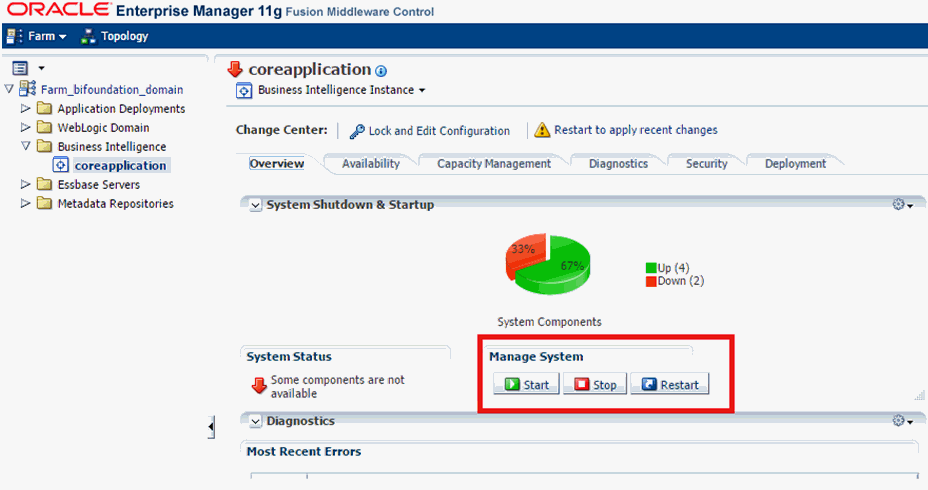
Task: Open the tree view options dropdown arrow
Action: [41, 68]
